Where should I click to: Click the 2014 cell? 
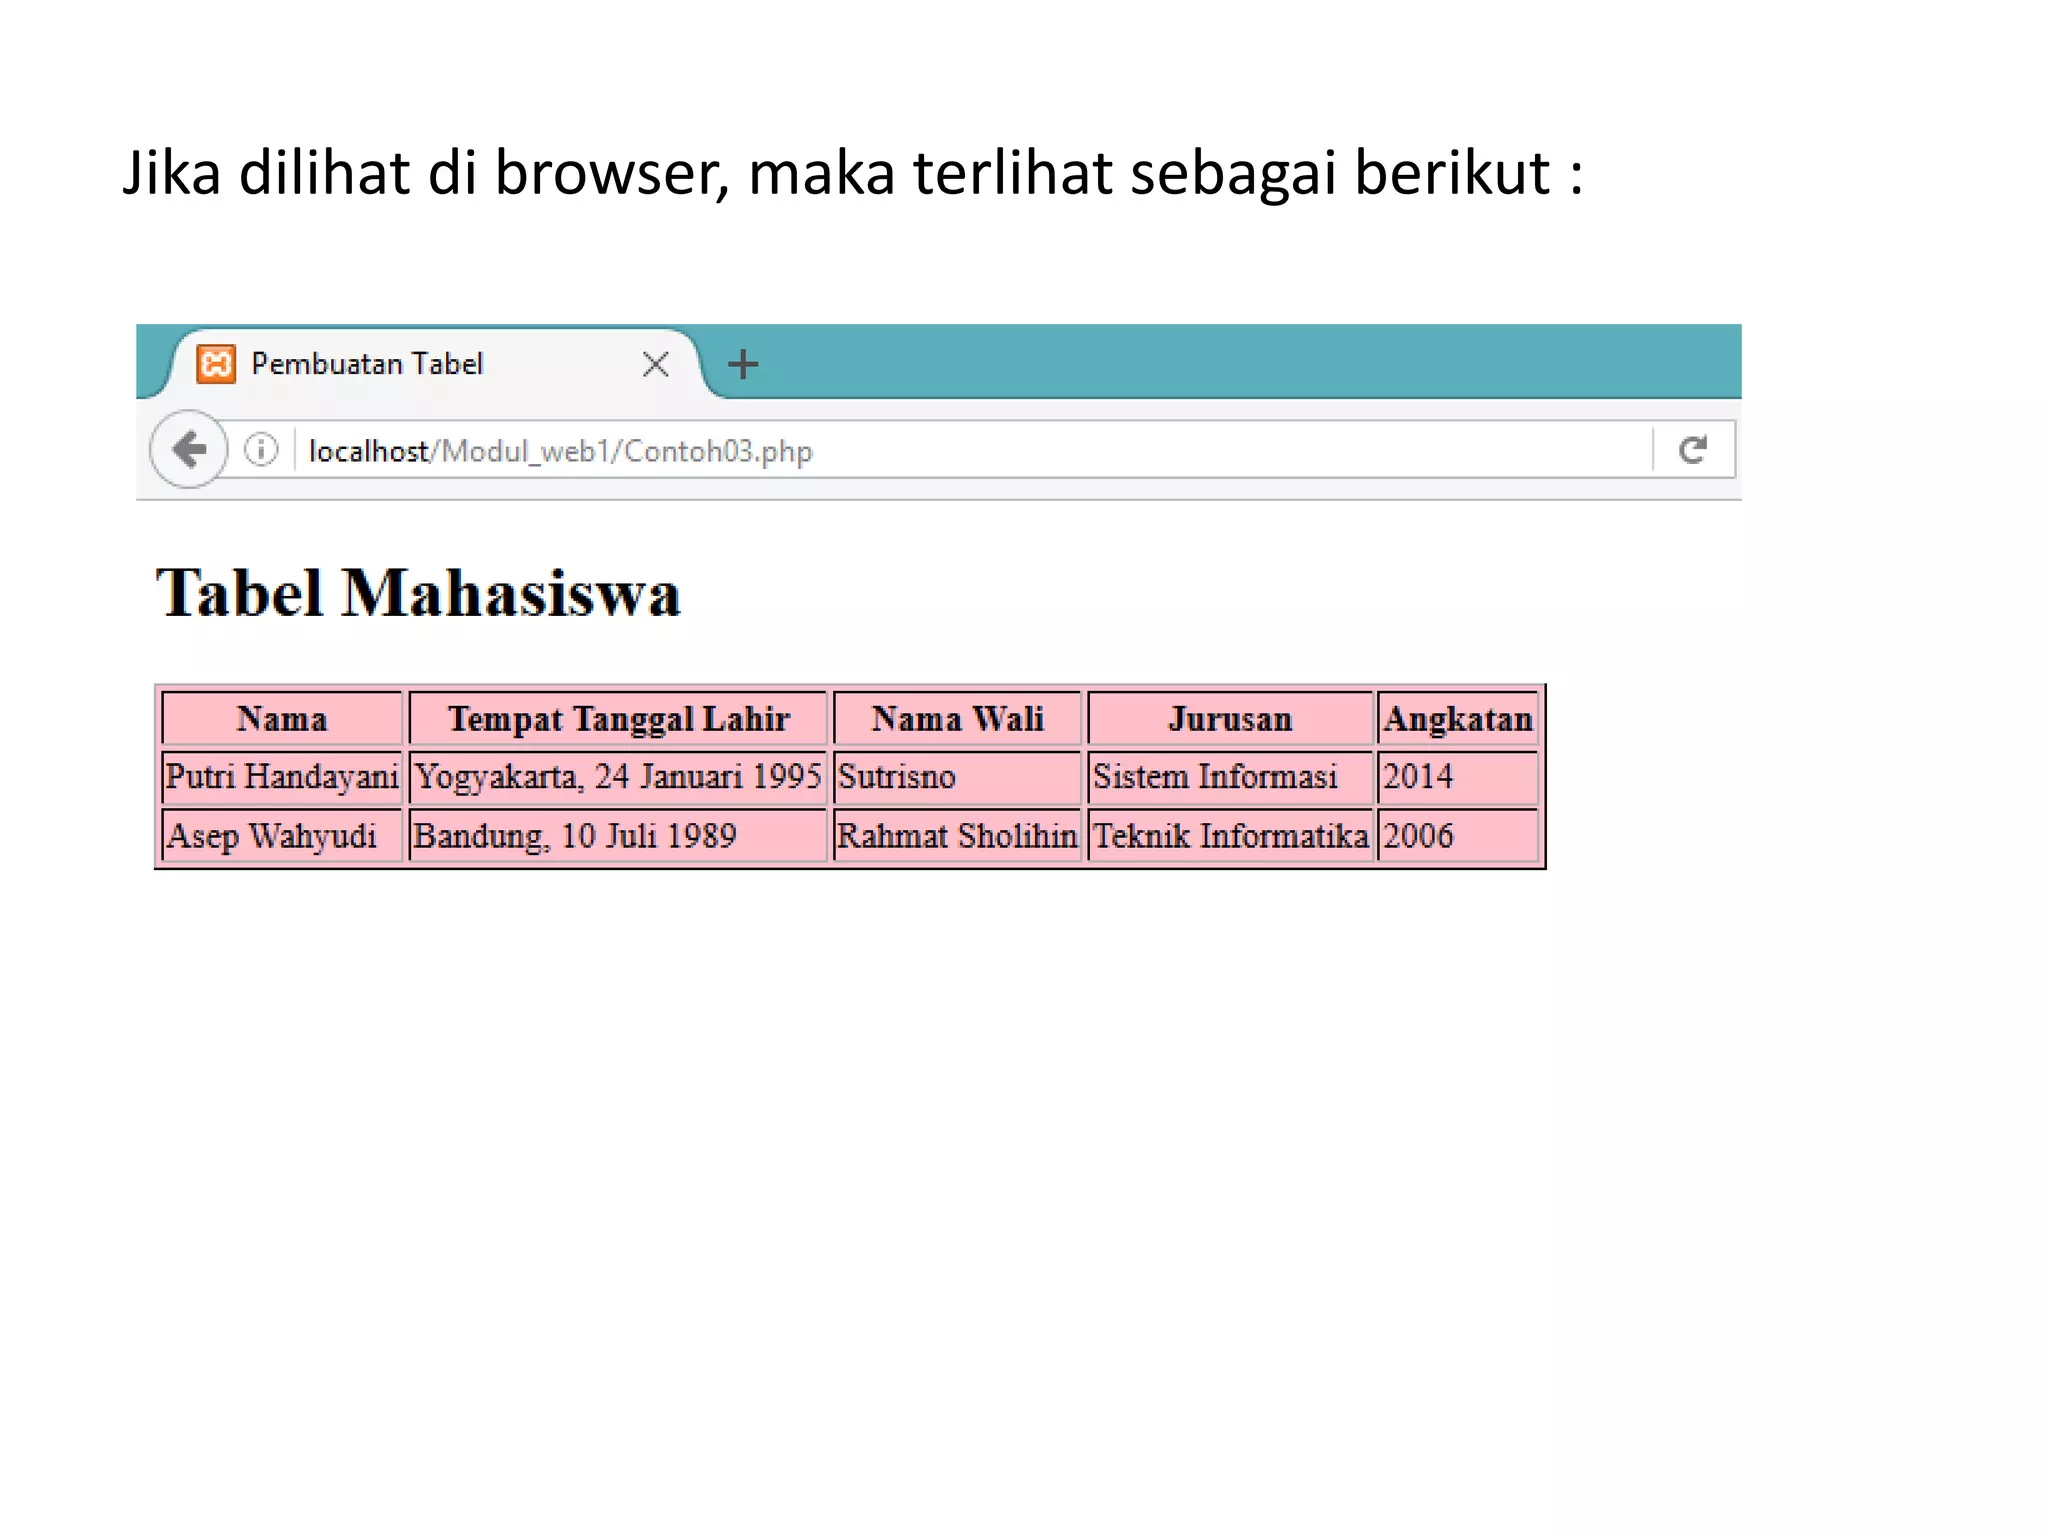(1458, 777)
